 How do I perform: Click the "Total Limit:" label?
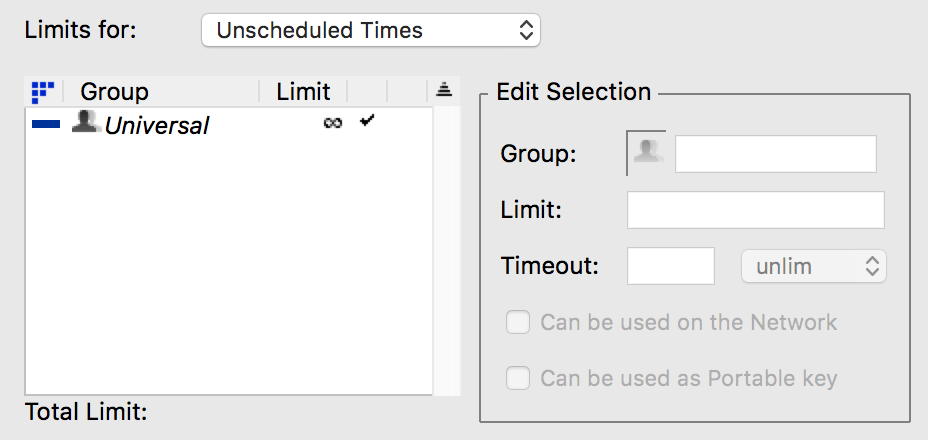[86, 411]
